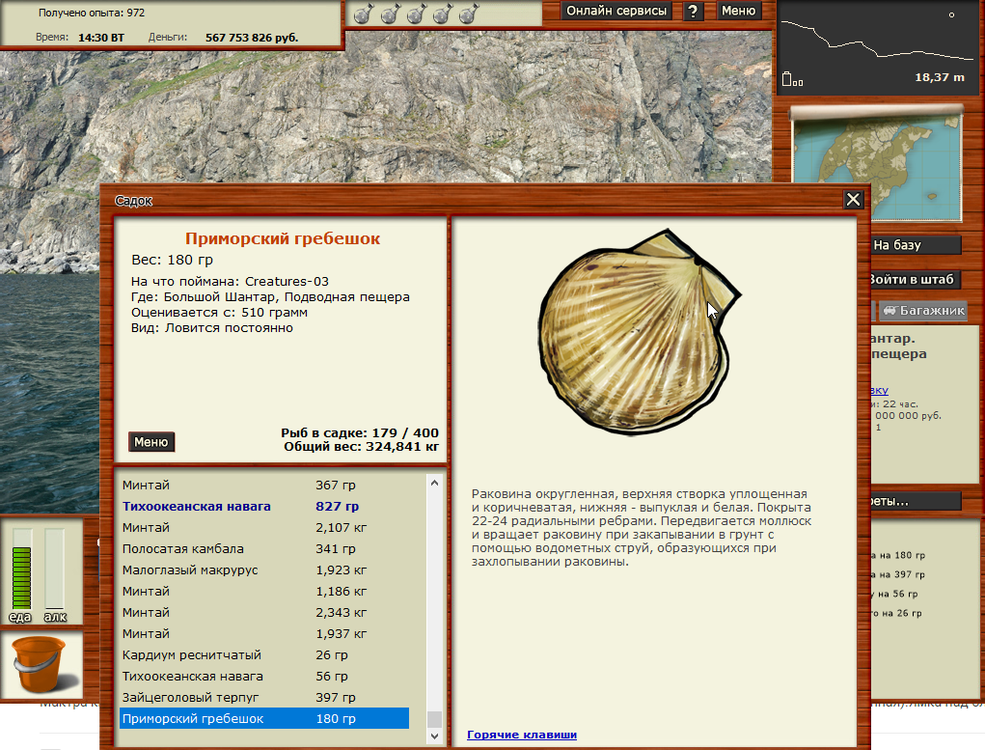Click the question mark help button
The width and height of the screenshot is (985, 750).
(692, 11)
